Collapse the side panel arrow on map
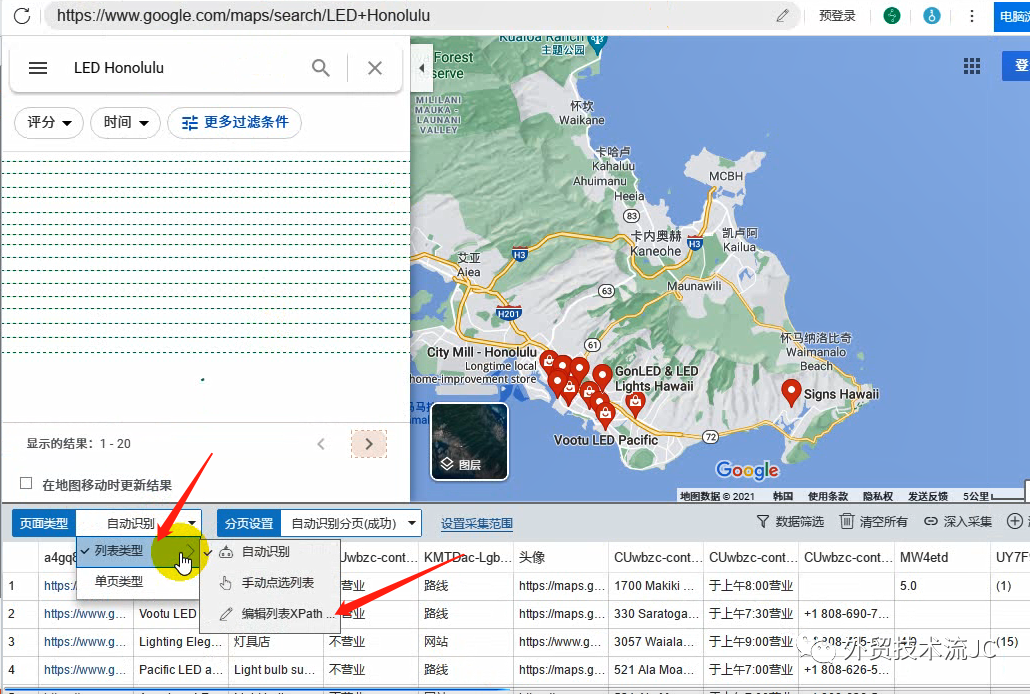 [x=422, y=68]
